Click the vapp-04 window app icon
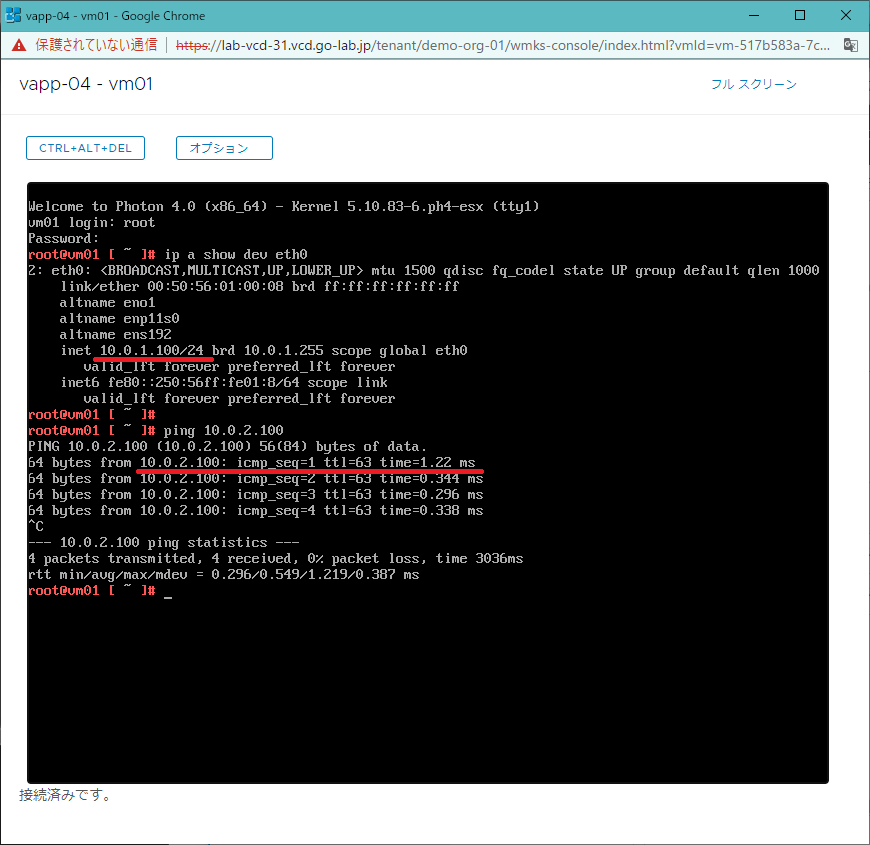 coord(13,15)
